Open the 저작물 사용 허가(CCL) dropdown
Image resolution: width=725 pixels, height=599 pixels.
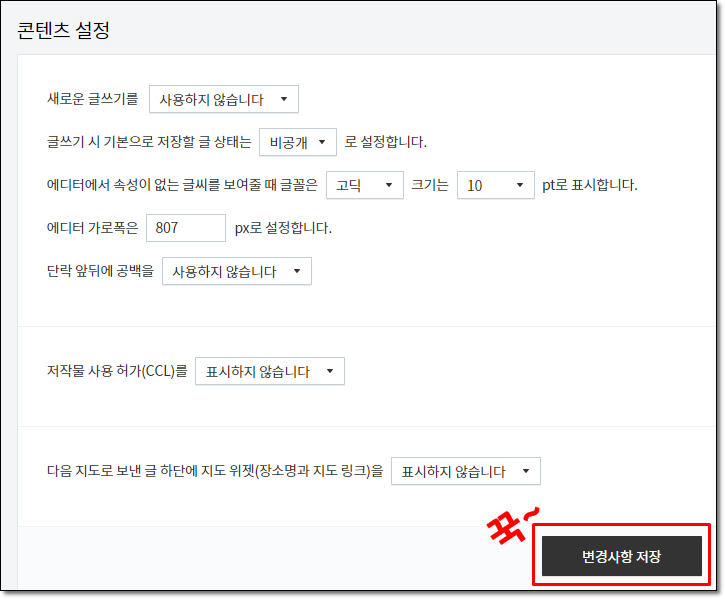tap(270, 371)
